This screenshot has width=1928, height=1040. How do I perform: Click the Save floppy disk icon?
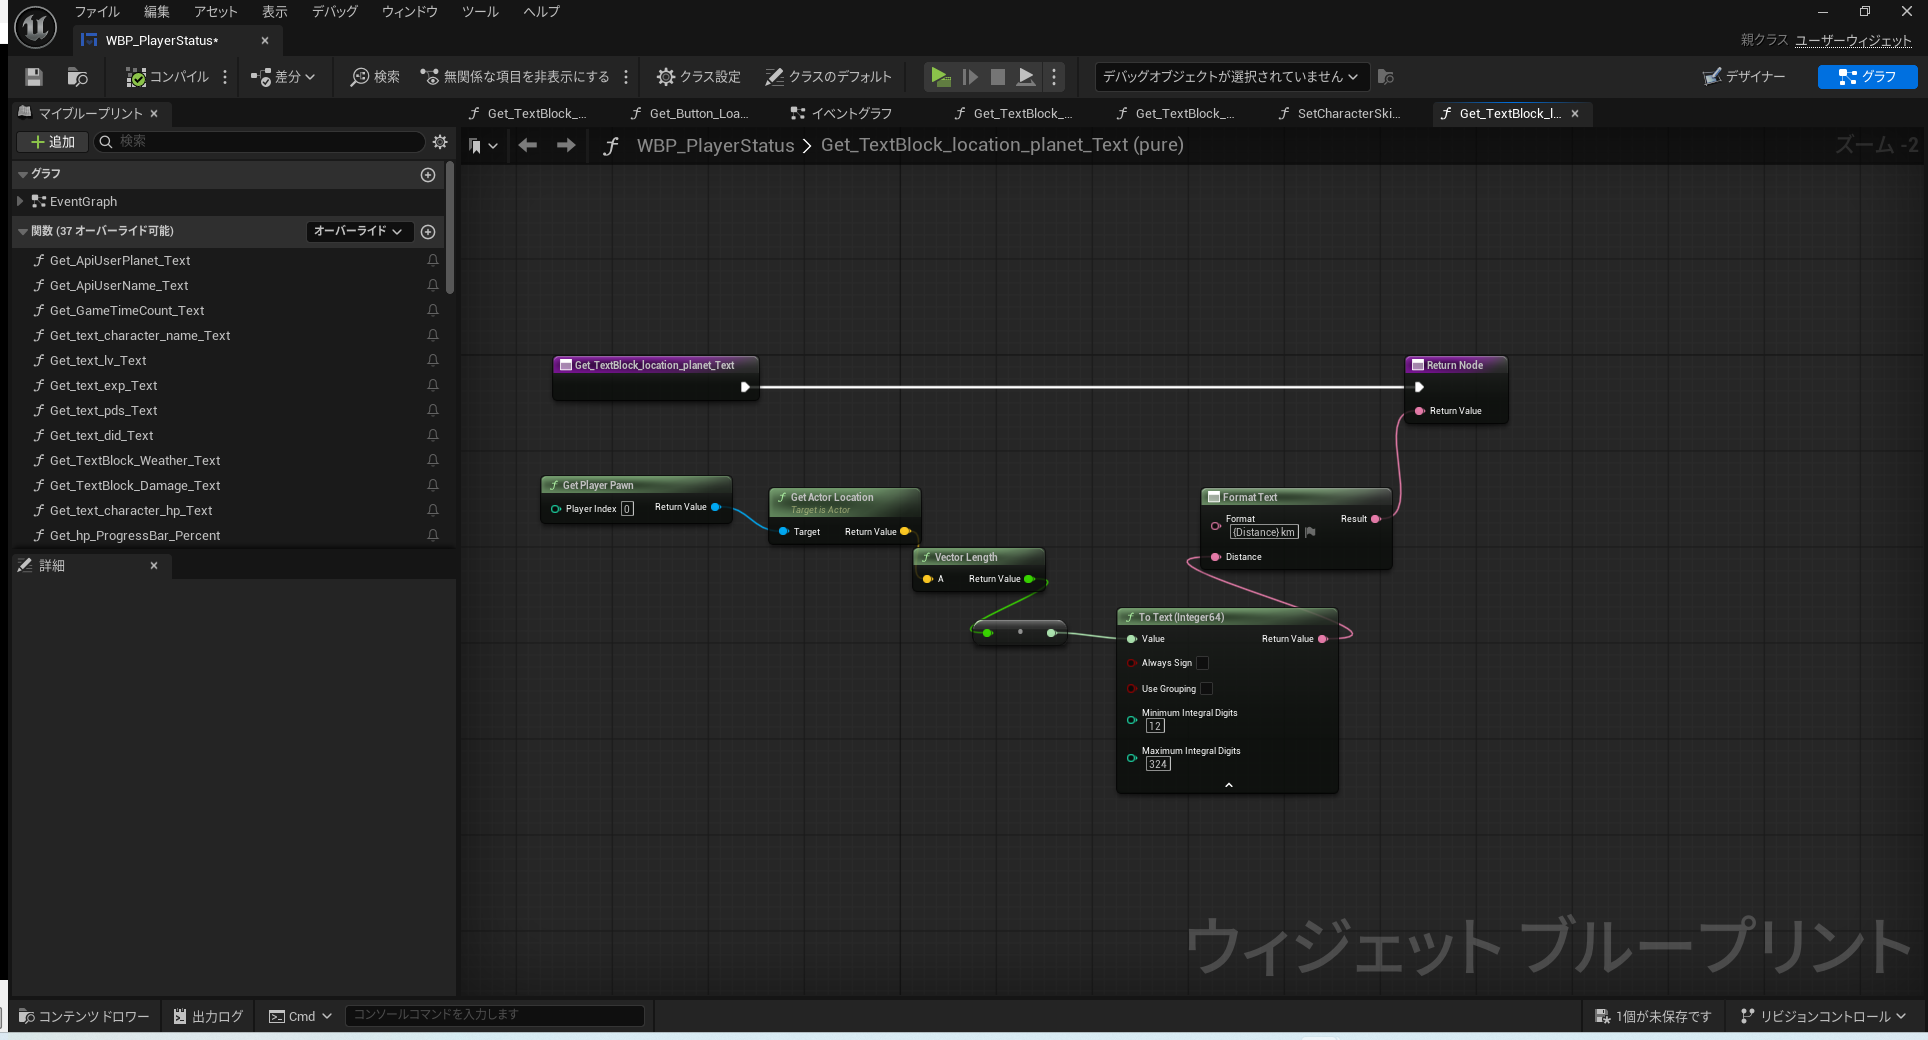[x=34, y=77]
